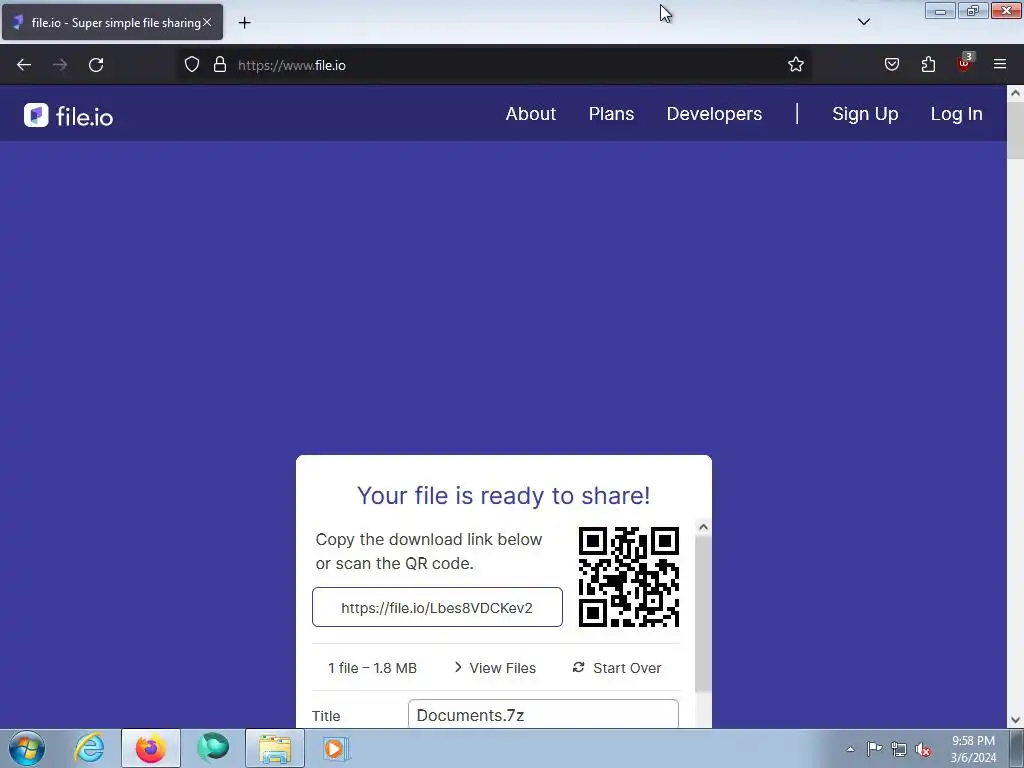Click the muted volume tray icon
Screen dimensions: 1024x768
(923, 750)
